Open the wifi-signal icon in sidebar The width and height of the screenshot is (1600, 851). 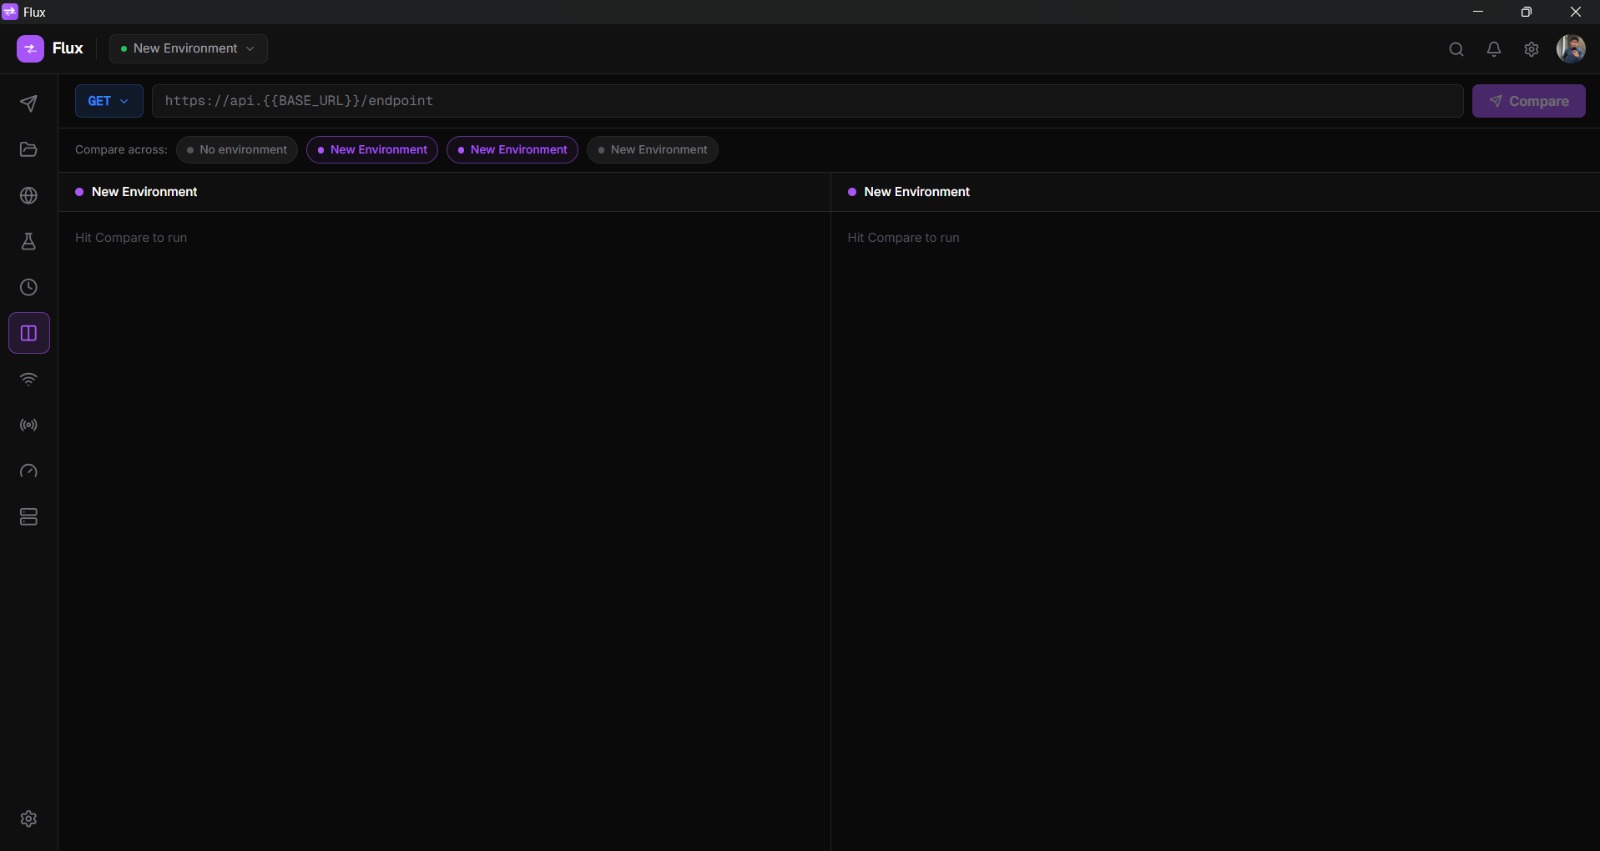28,379
